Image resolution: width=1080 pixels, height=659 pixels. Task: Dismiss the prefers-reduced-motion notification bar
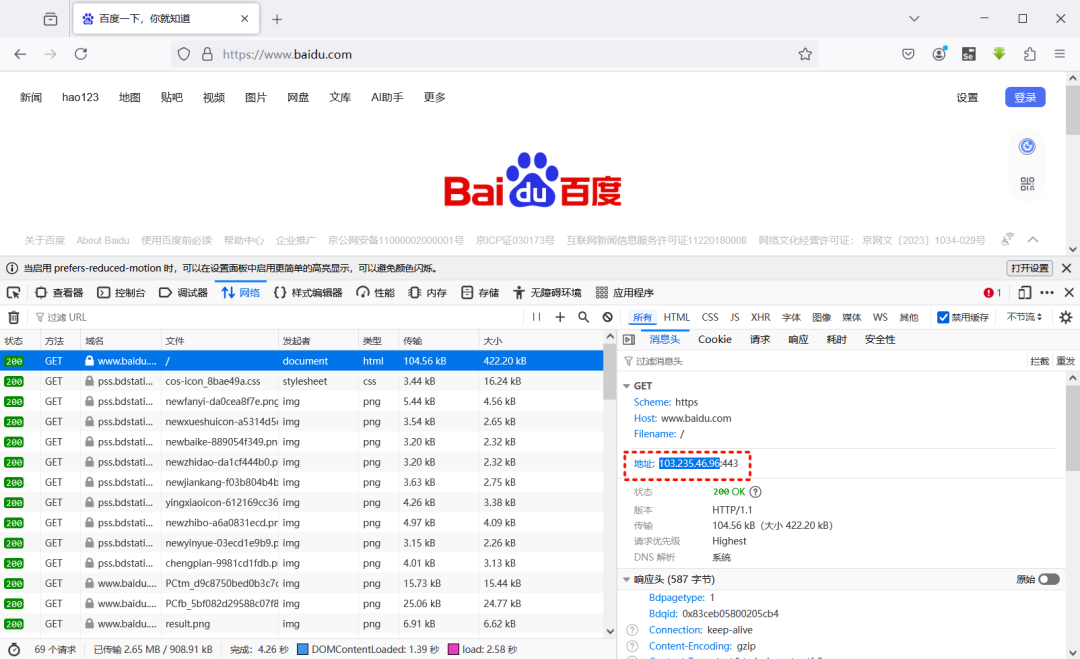pyautogui.click(x=1066, y=268)
